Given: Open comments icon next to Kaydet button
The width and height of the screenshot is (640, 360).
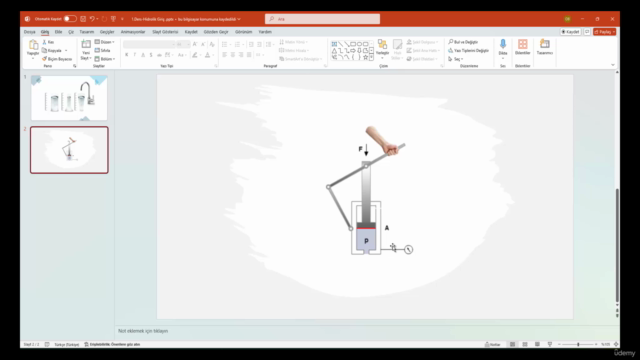Looking at the screenshot, I should [x=587, y=32].
